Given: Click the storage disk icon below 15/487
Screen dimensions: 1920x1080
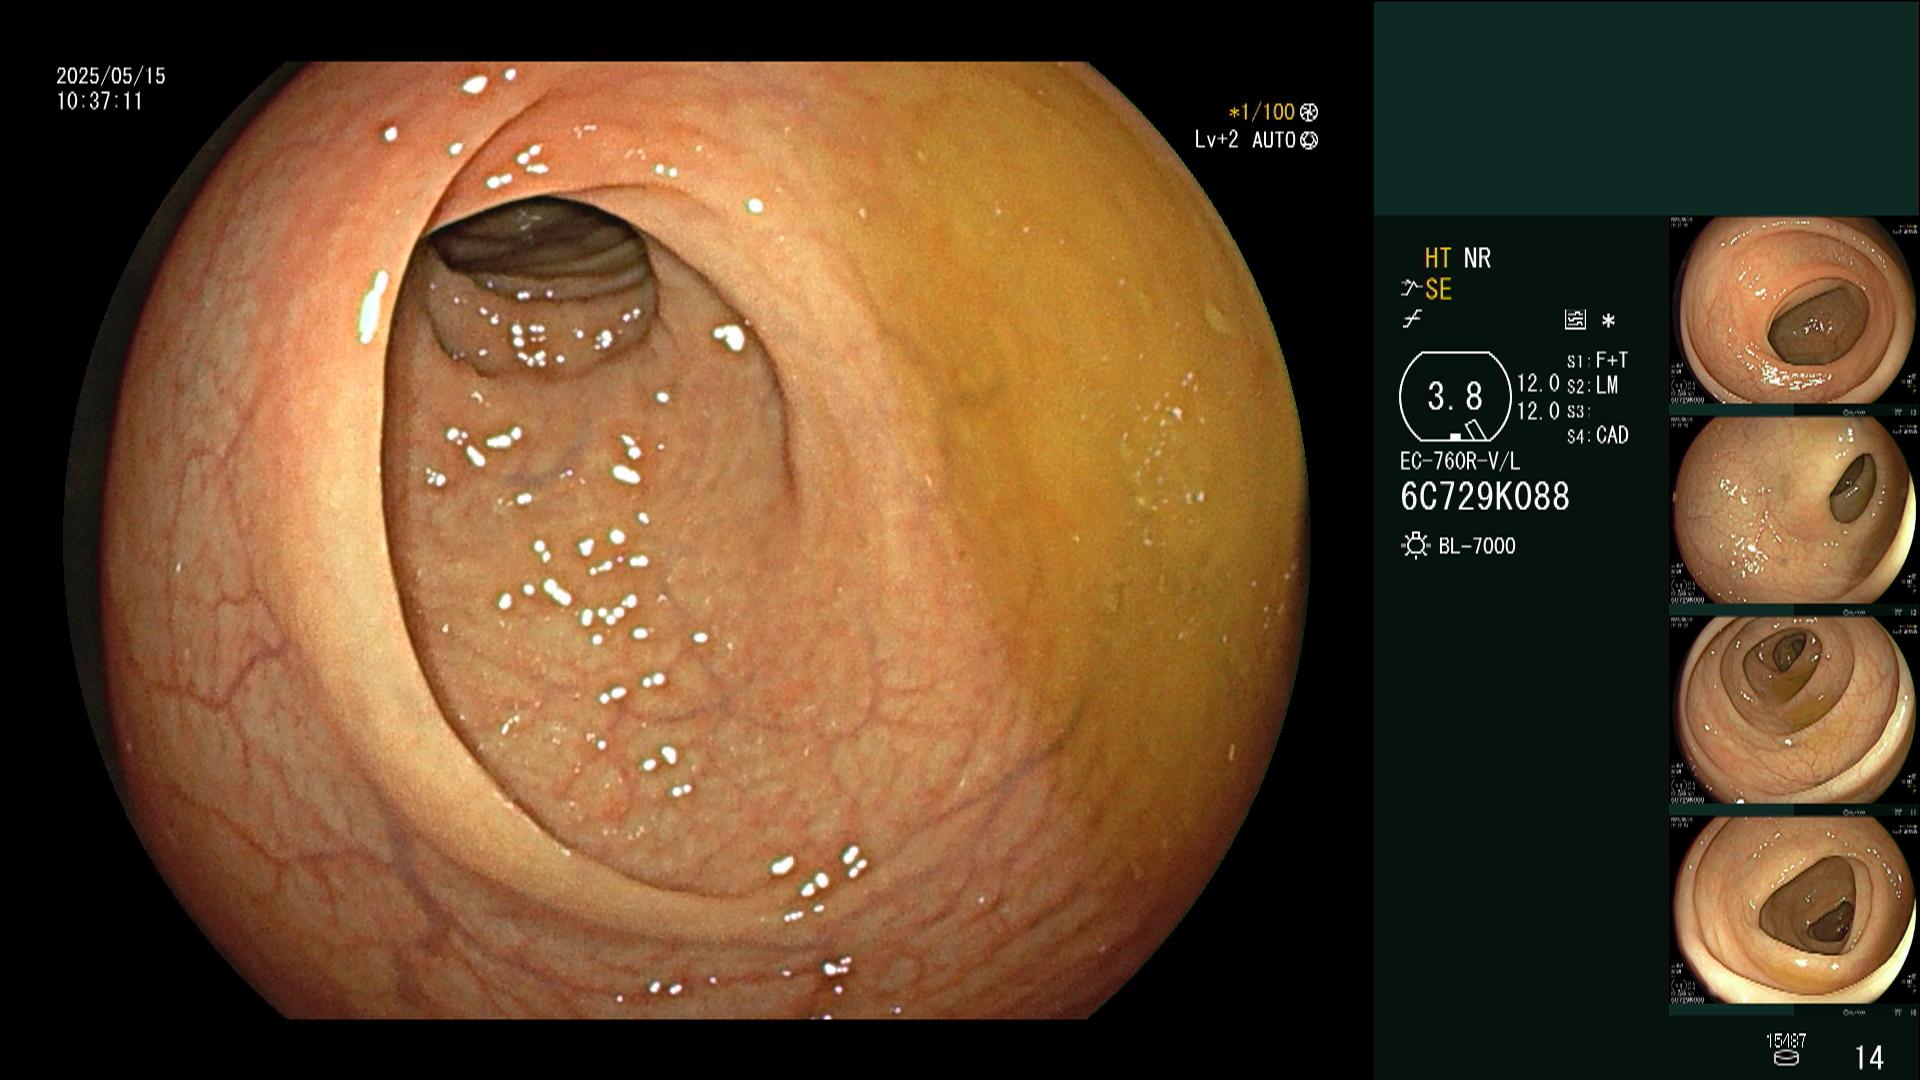Looking at the screenshot, I should point(1785,1057).
